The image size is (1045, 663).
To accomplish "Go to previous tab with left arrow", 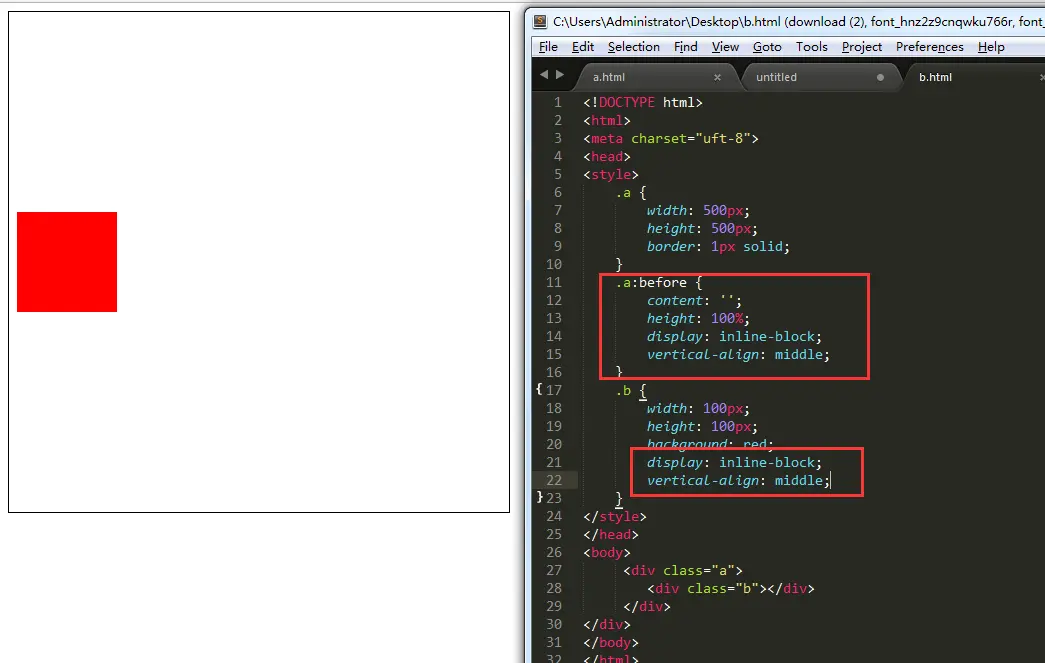I will (x=544, y=75).
